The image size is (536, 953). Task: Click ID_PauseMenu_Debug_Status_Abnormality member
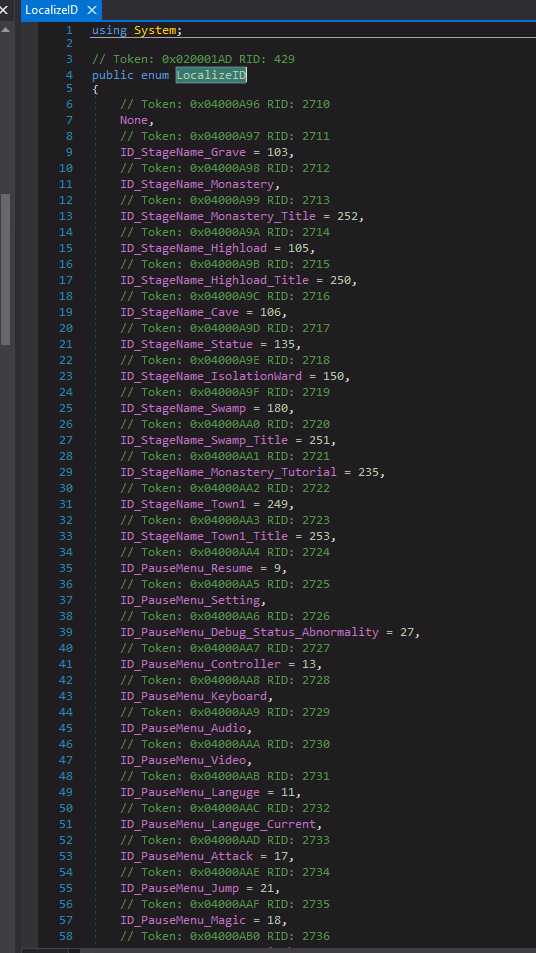(x=249, y=632)
